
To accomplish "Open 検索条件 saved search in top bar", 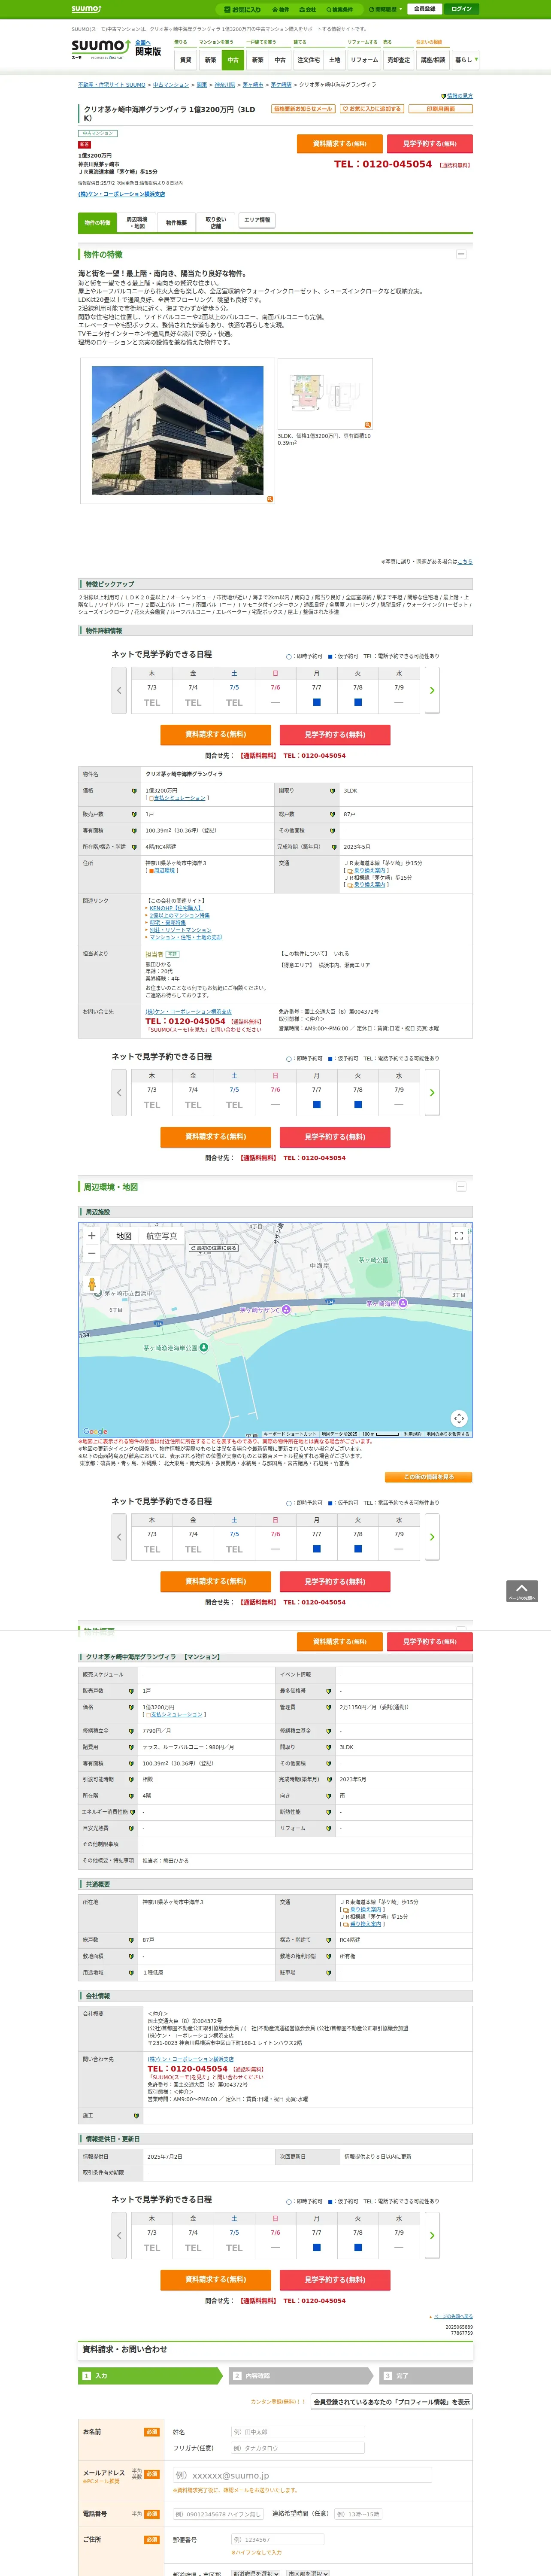I will [339, 9].
